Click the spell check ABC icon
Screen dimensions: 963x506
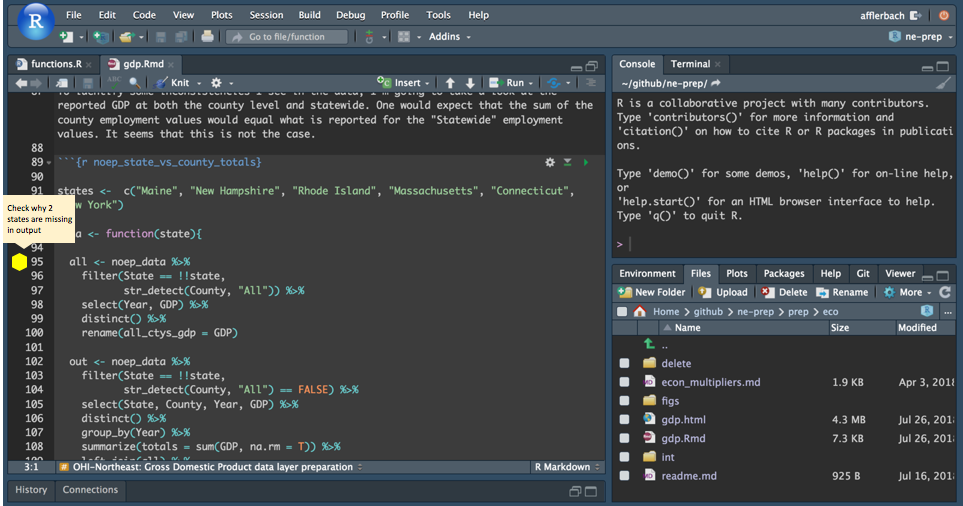(114, 82)
